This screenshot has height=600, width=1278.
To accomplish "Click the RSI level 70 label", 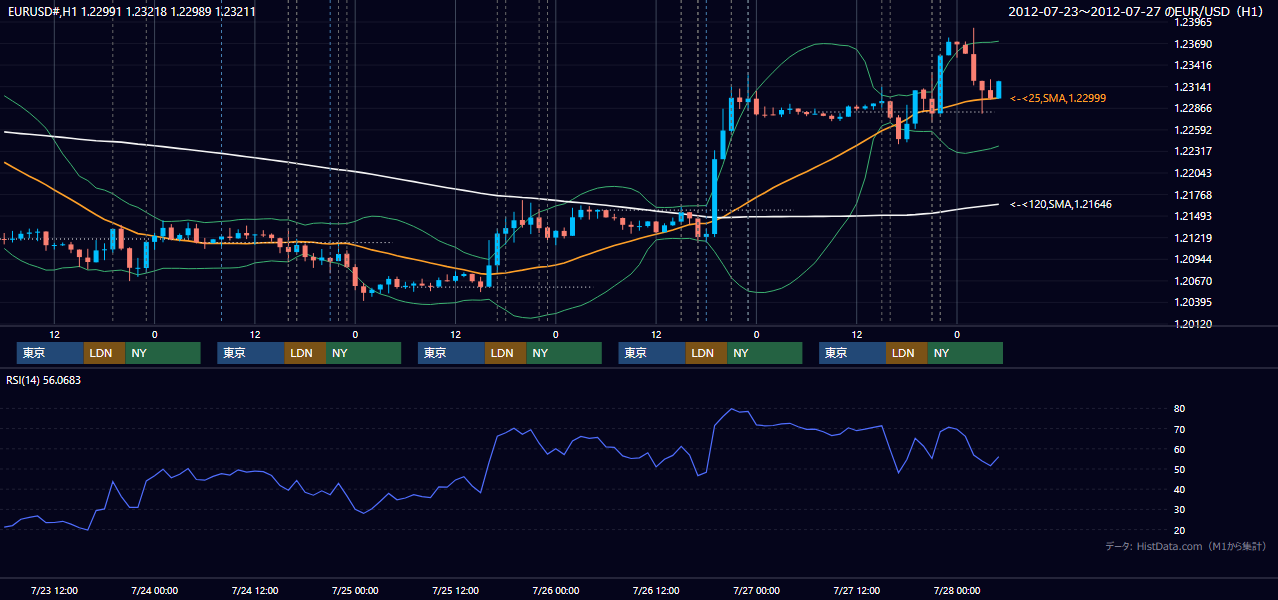I will pos(1179,429).
